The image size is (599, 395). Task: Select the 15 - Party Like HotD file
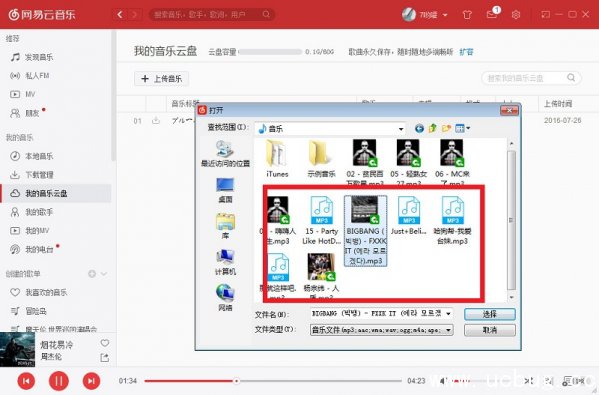pos(321,220)
